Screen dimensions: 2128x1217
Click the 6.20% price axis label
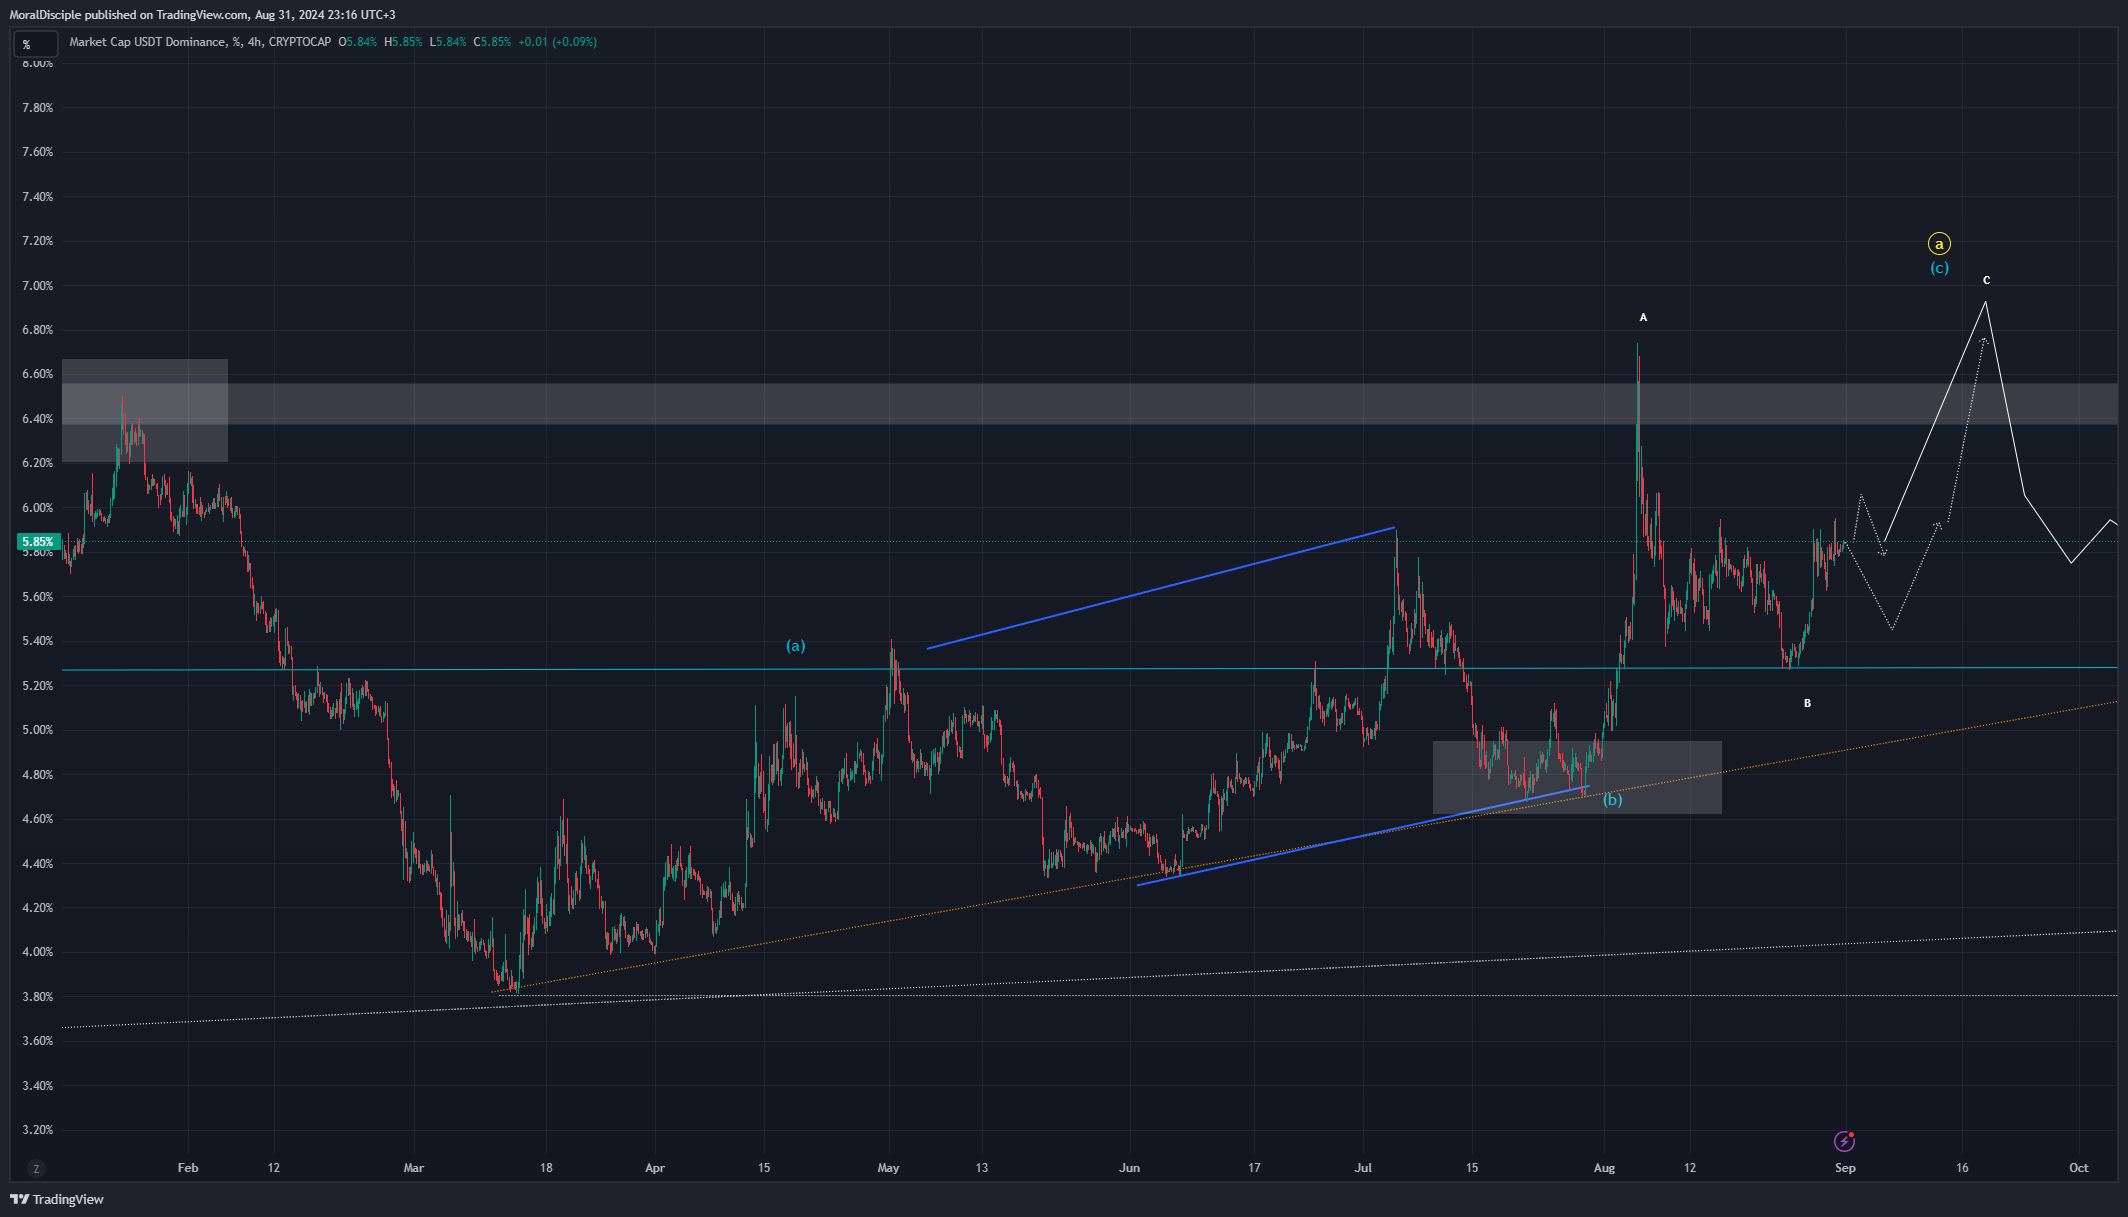38,463
